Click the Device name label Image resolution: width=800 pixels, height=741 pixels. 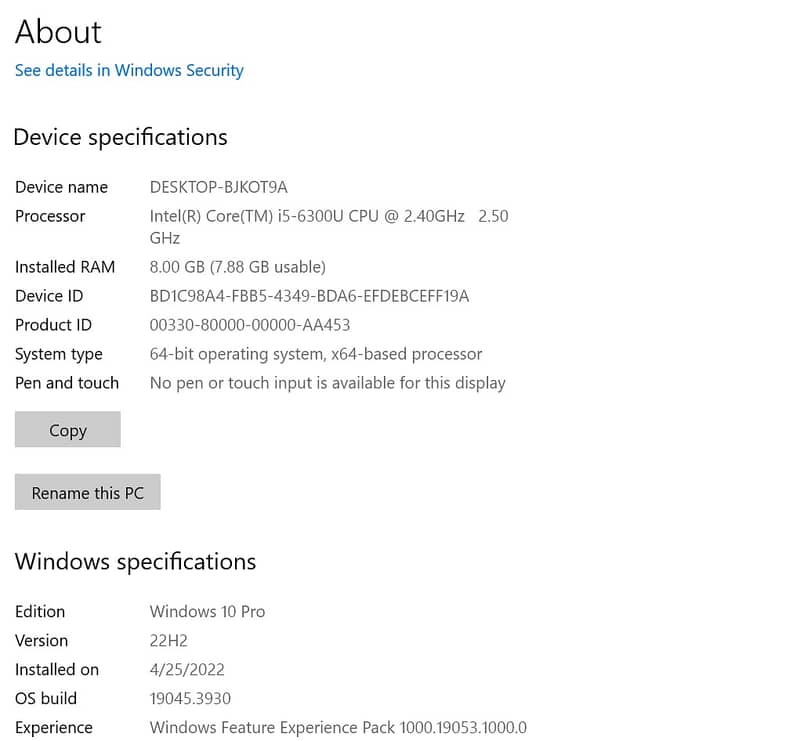(x=61, y=187)
